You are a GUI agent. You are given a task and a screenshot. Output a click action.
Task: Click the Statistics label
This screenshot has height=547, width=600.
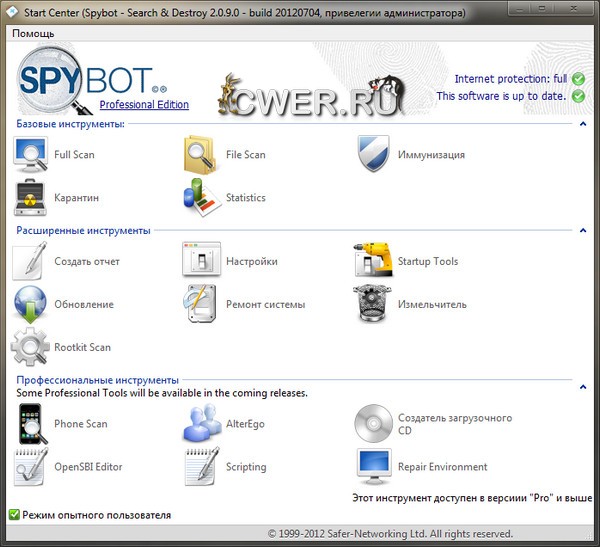(x=246, y=198)
